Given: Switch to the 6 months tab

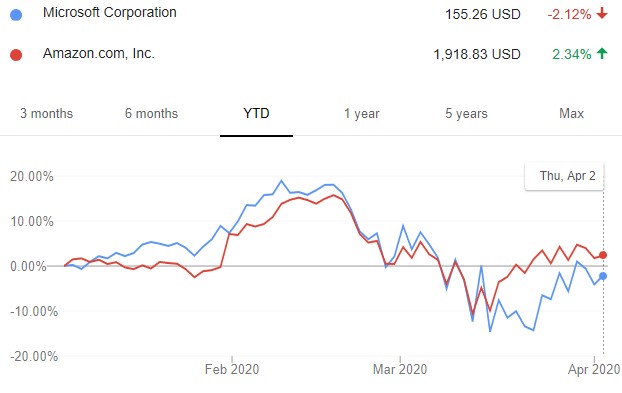Looking at the screenshot, I should (x=152, y=113).
